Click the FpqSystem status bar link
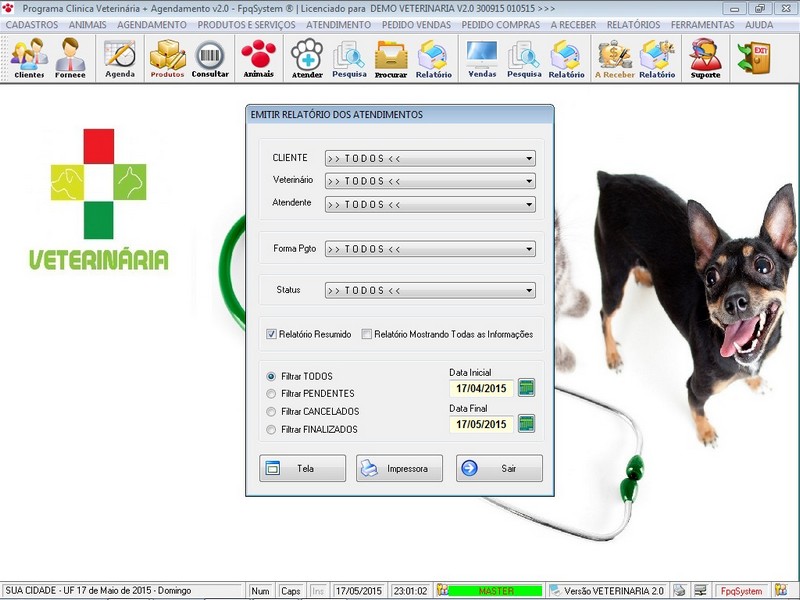This screenshot has height=600, width=800. point(741,591)
